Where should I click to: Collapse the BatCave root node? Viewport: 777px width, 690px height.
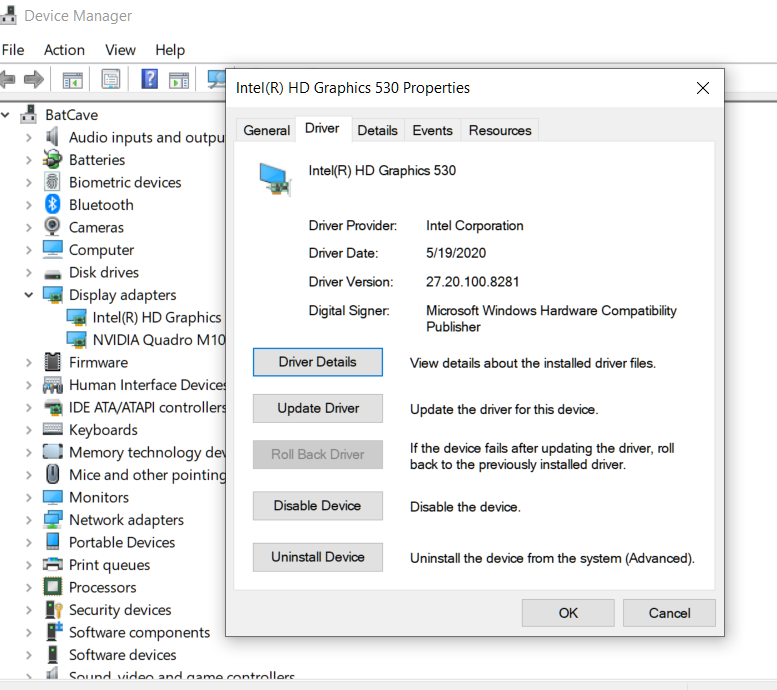tap(5, 115)
